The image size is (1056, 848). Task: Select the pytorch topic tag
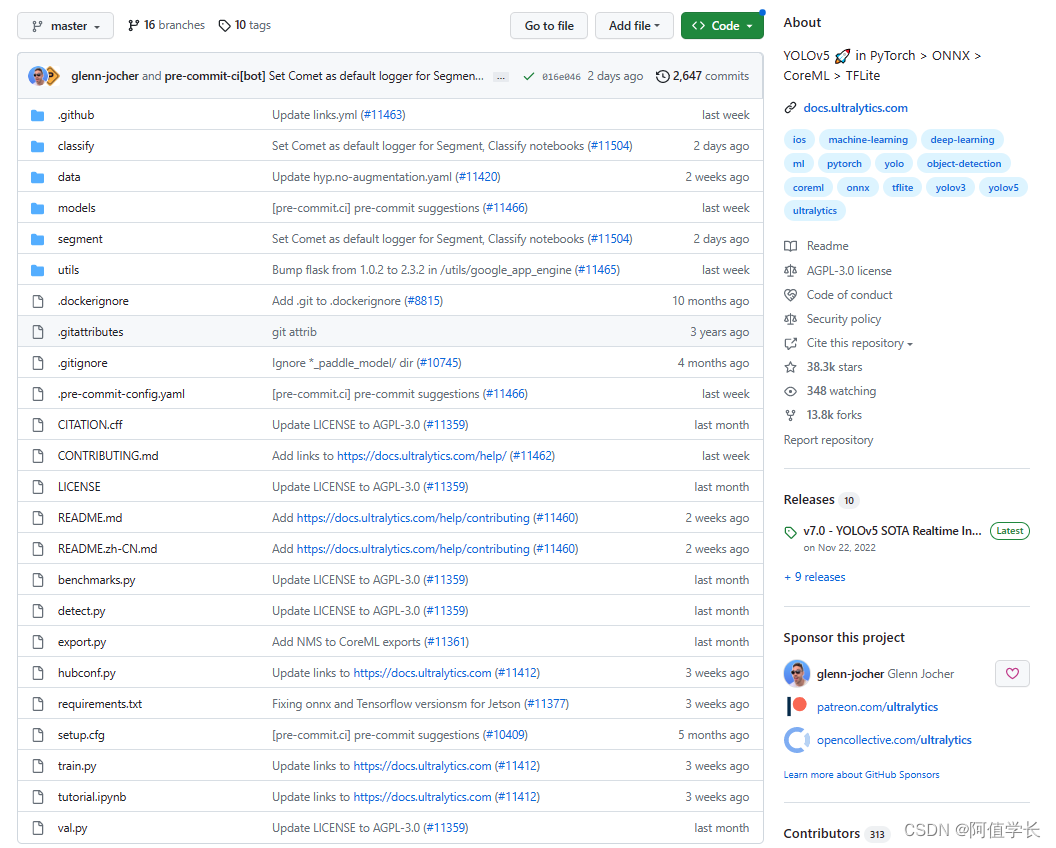[x=844, y=164]
